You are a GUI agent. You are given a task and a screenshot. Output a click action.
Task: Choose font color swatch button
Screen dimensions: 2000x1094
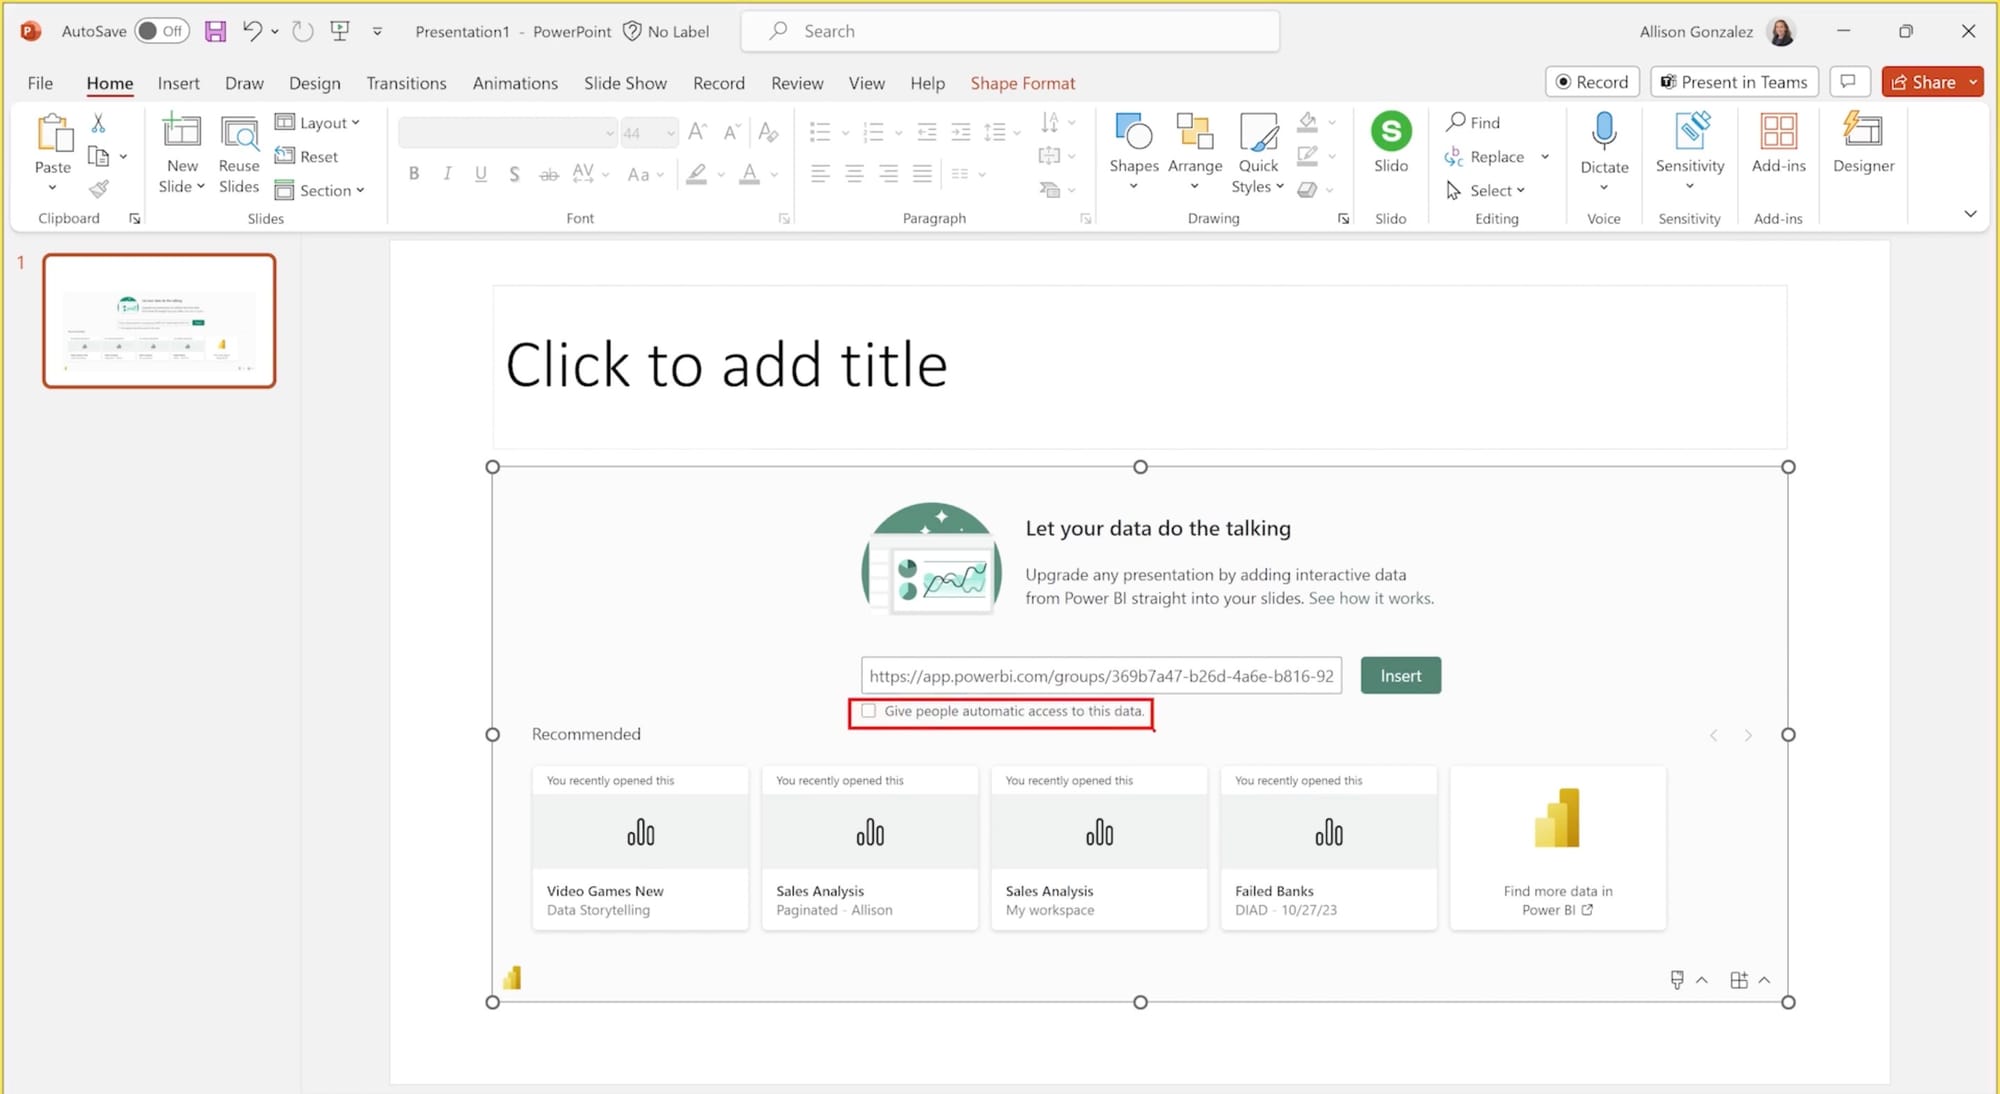[x=749, y=174]
